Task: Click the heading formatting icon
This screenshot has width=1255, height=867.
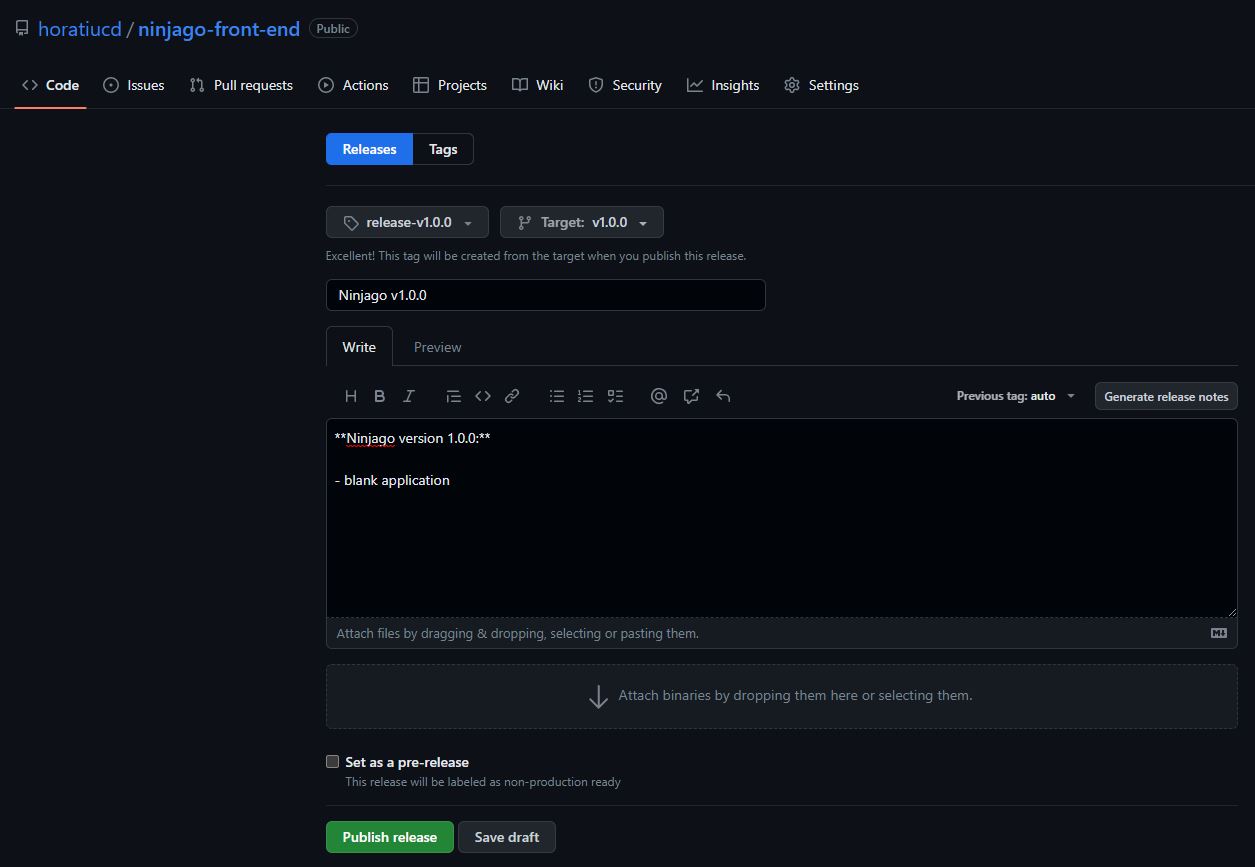Action: tap(351, 396)
